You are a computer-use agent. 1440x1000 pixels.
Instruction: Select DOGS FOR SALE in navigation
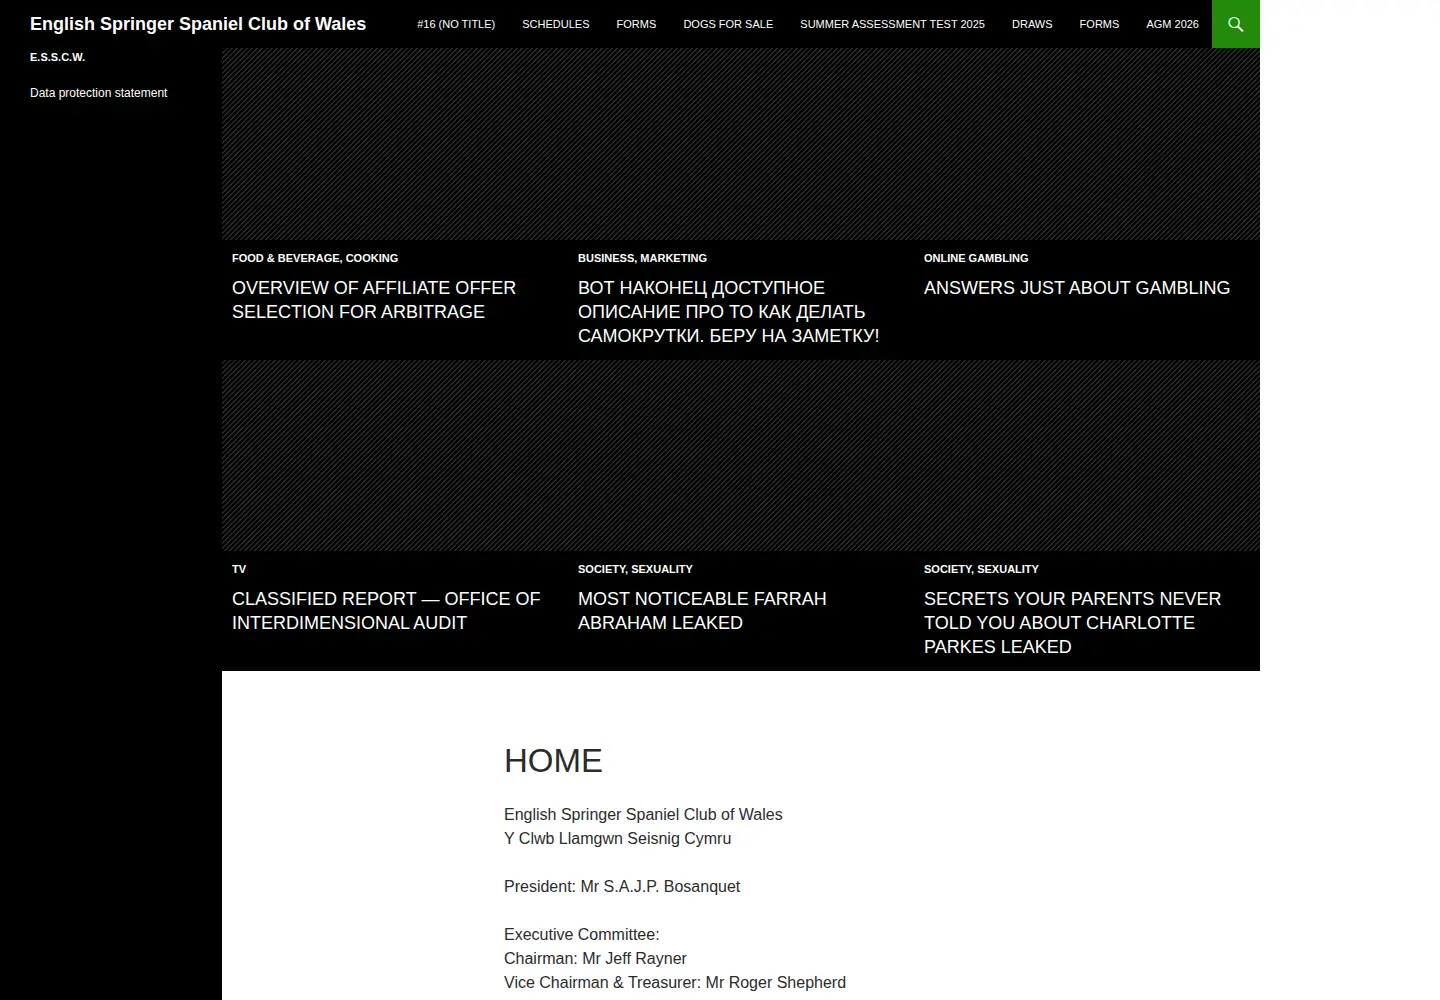point(728,24)
